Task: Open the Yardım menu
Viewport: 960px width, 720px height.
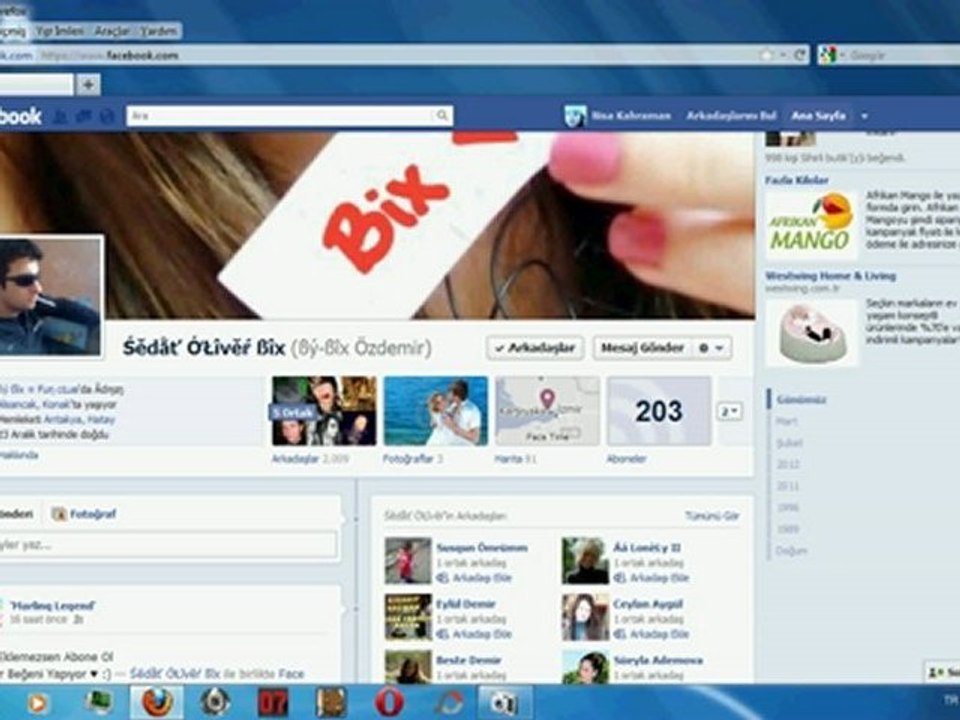Action: [158, 31]
